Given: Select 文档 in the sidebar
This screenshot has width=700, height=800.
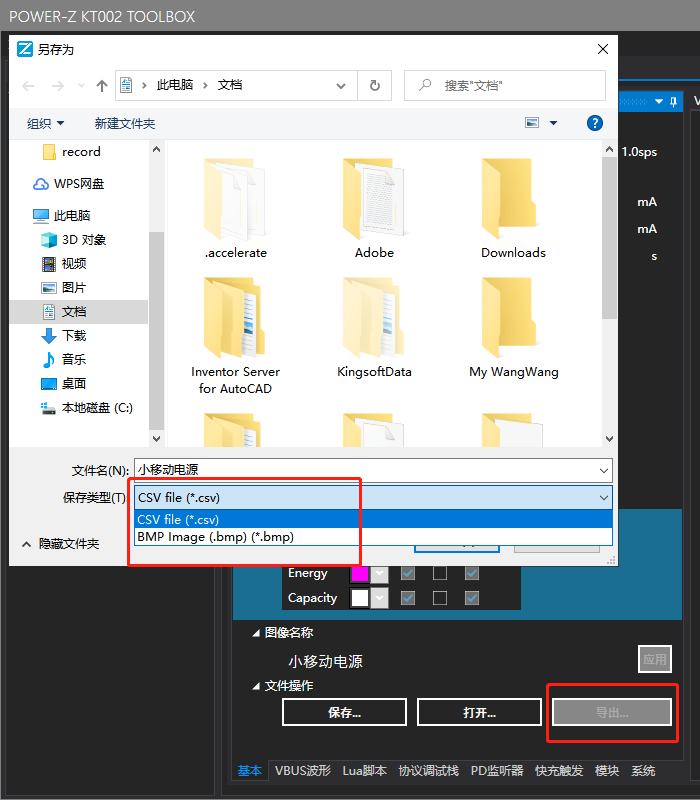Looking at the screenshot, I should (x=79, y=312).
